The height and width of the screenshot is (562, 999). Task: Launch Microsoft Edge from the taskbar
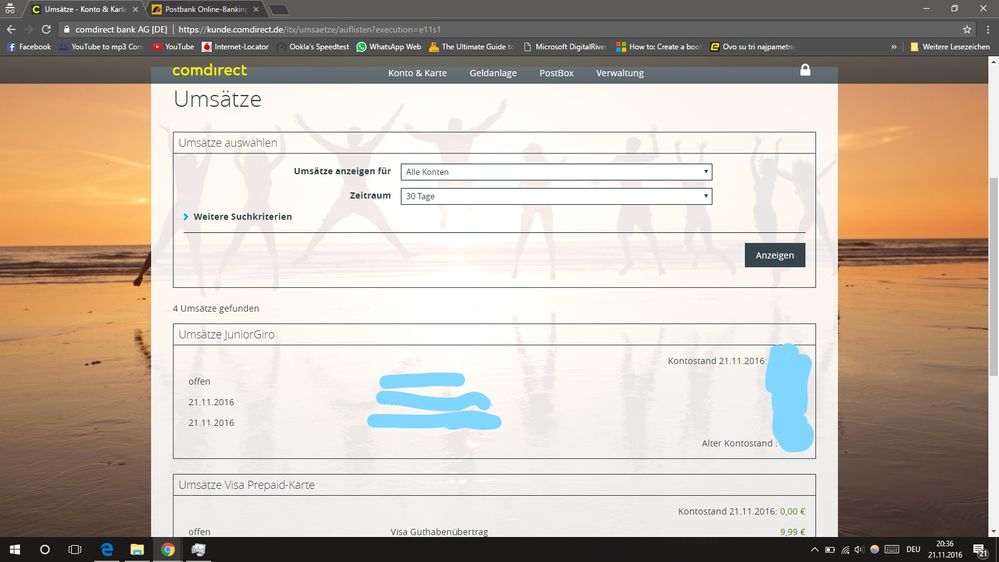(x=106, y=549)
